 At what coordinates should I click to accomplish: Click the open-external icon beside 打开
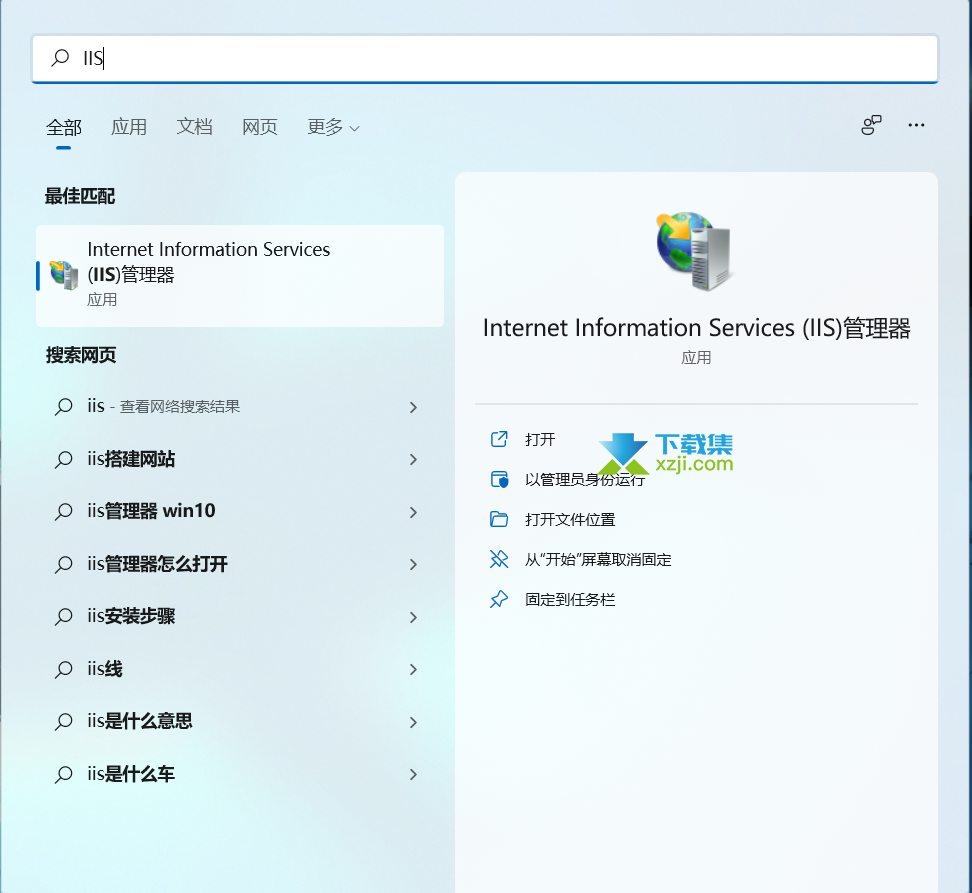(499, 439)
